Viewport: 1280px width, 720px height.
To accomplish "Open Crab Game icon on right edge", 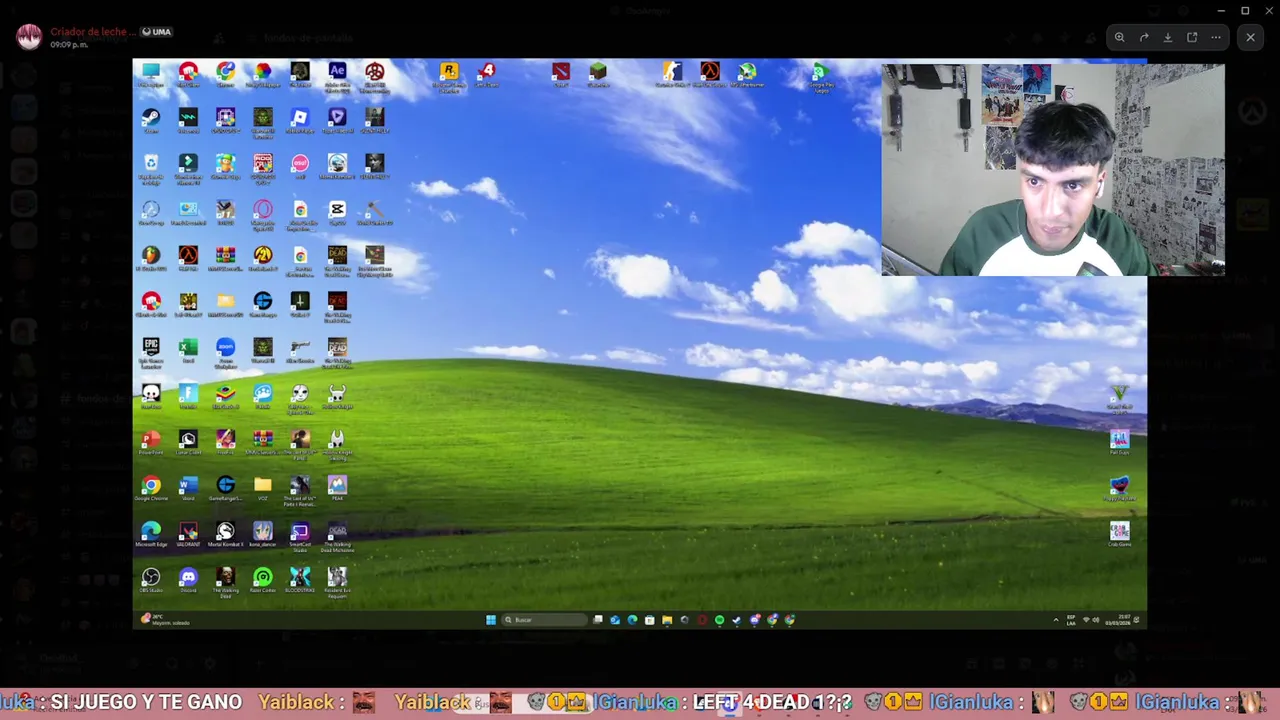I will (1119, 532).
